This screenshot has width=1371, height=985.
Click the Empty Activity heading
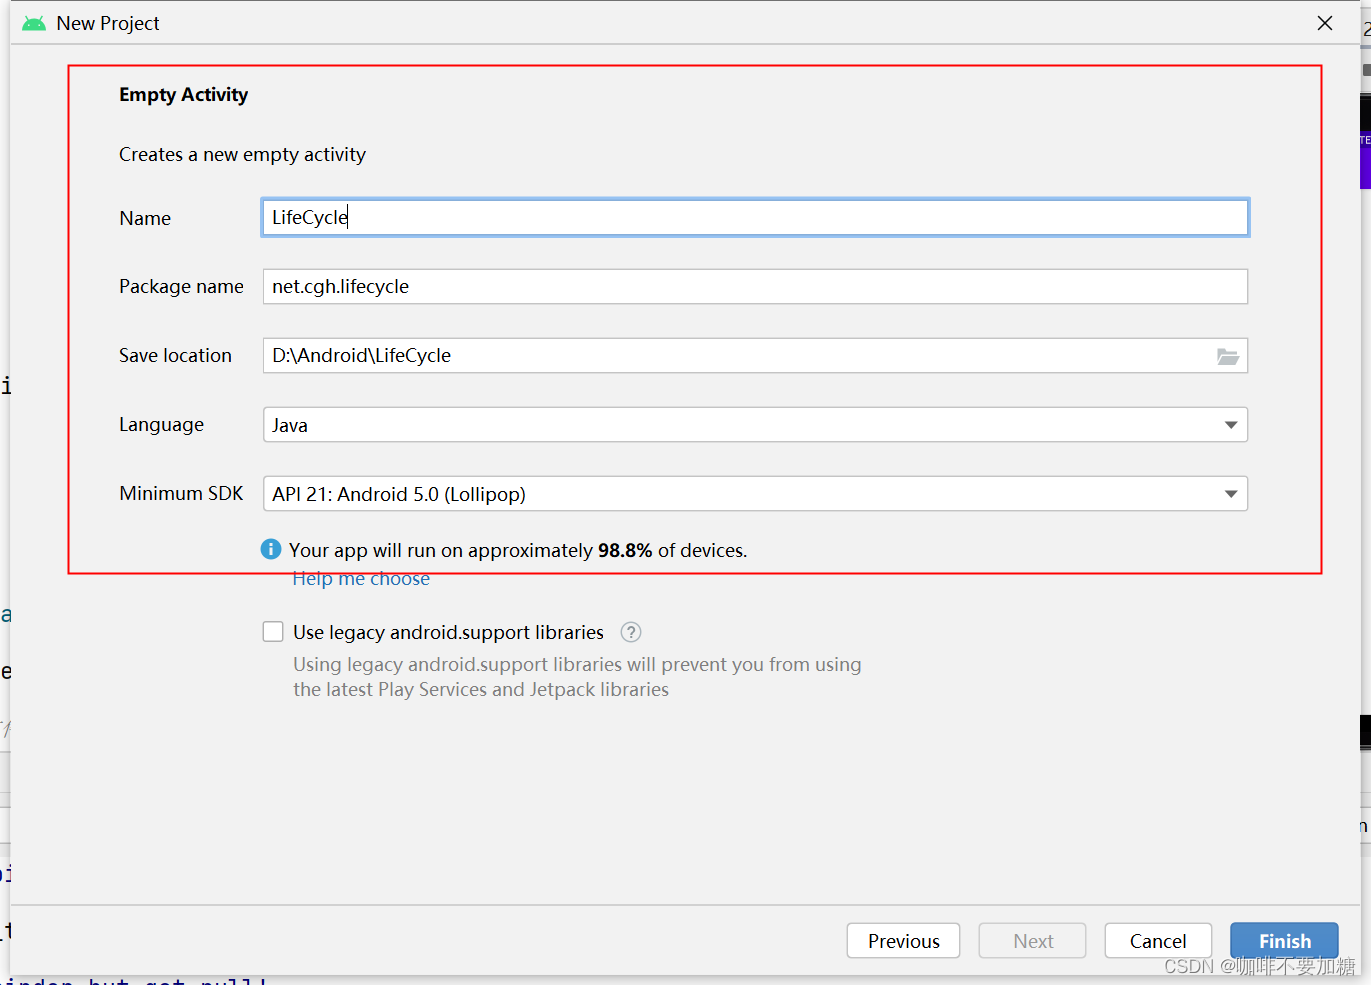point(184,95)
